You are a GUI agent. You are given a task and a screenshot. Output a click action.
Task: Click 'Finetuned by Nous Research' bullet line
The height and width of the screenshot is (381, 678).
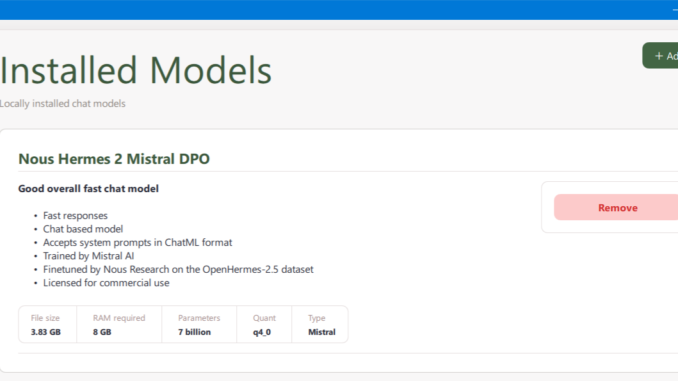[178, 269]
